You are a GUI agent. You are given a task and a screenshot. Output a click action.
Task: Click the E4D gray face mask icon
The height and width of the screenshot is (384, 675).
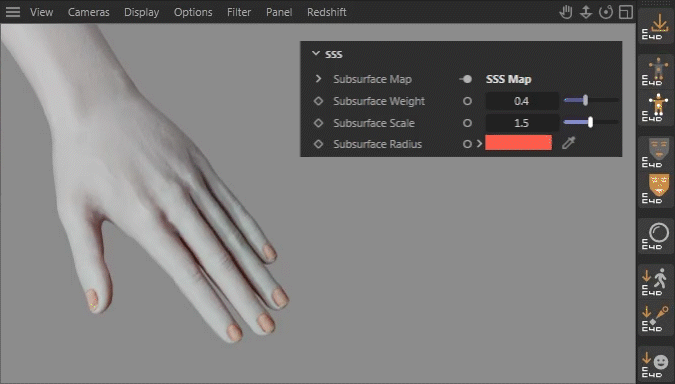(656, 154)
